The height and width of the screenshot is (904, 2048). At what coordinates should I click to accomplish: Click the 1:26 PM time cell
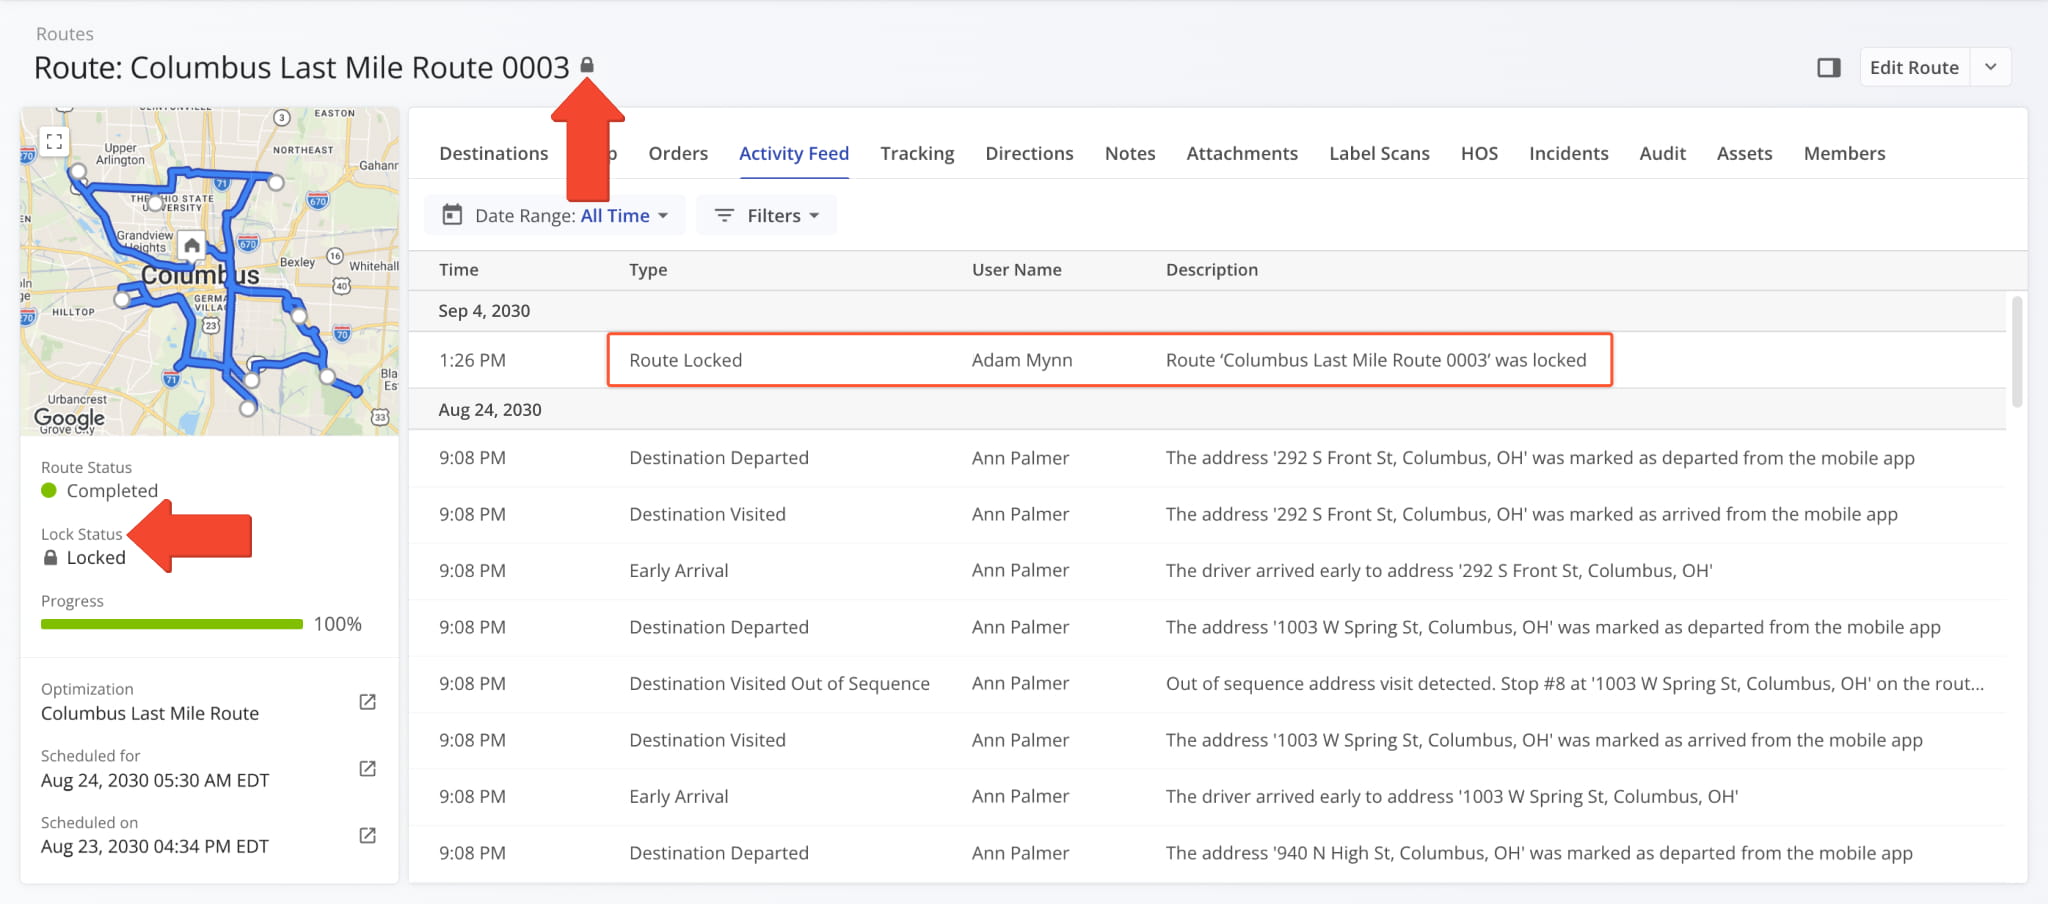[x=472, y=360]
